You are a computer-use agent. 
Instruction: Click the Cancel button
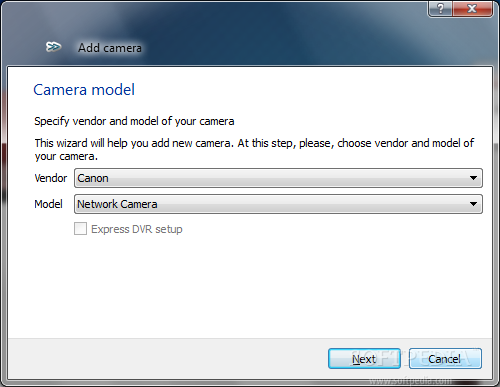[445, 359]
